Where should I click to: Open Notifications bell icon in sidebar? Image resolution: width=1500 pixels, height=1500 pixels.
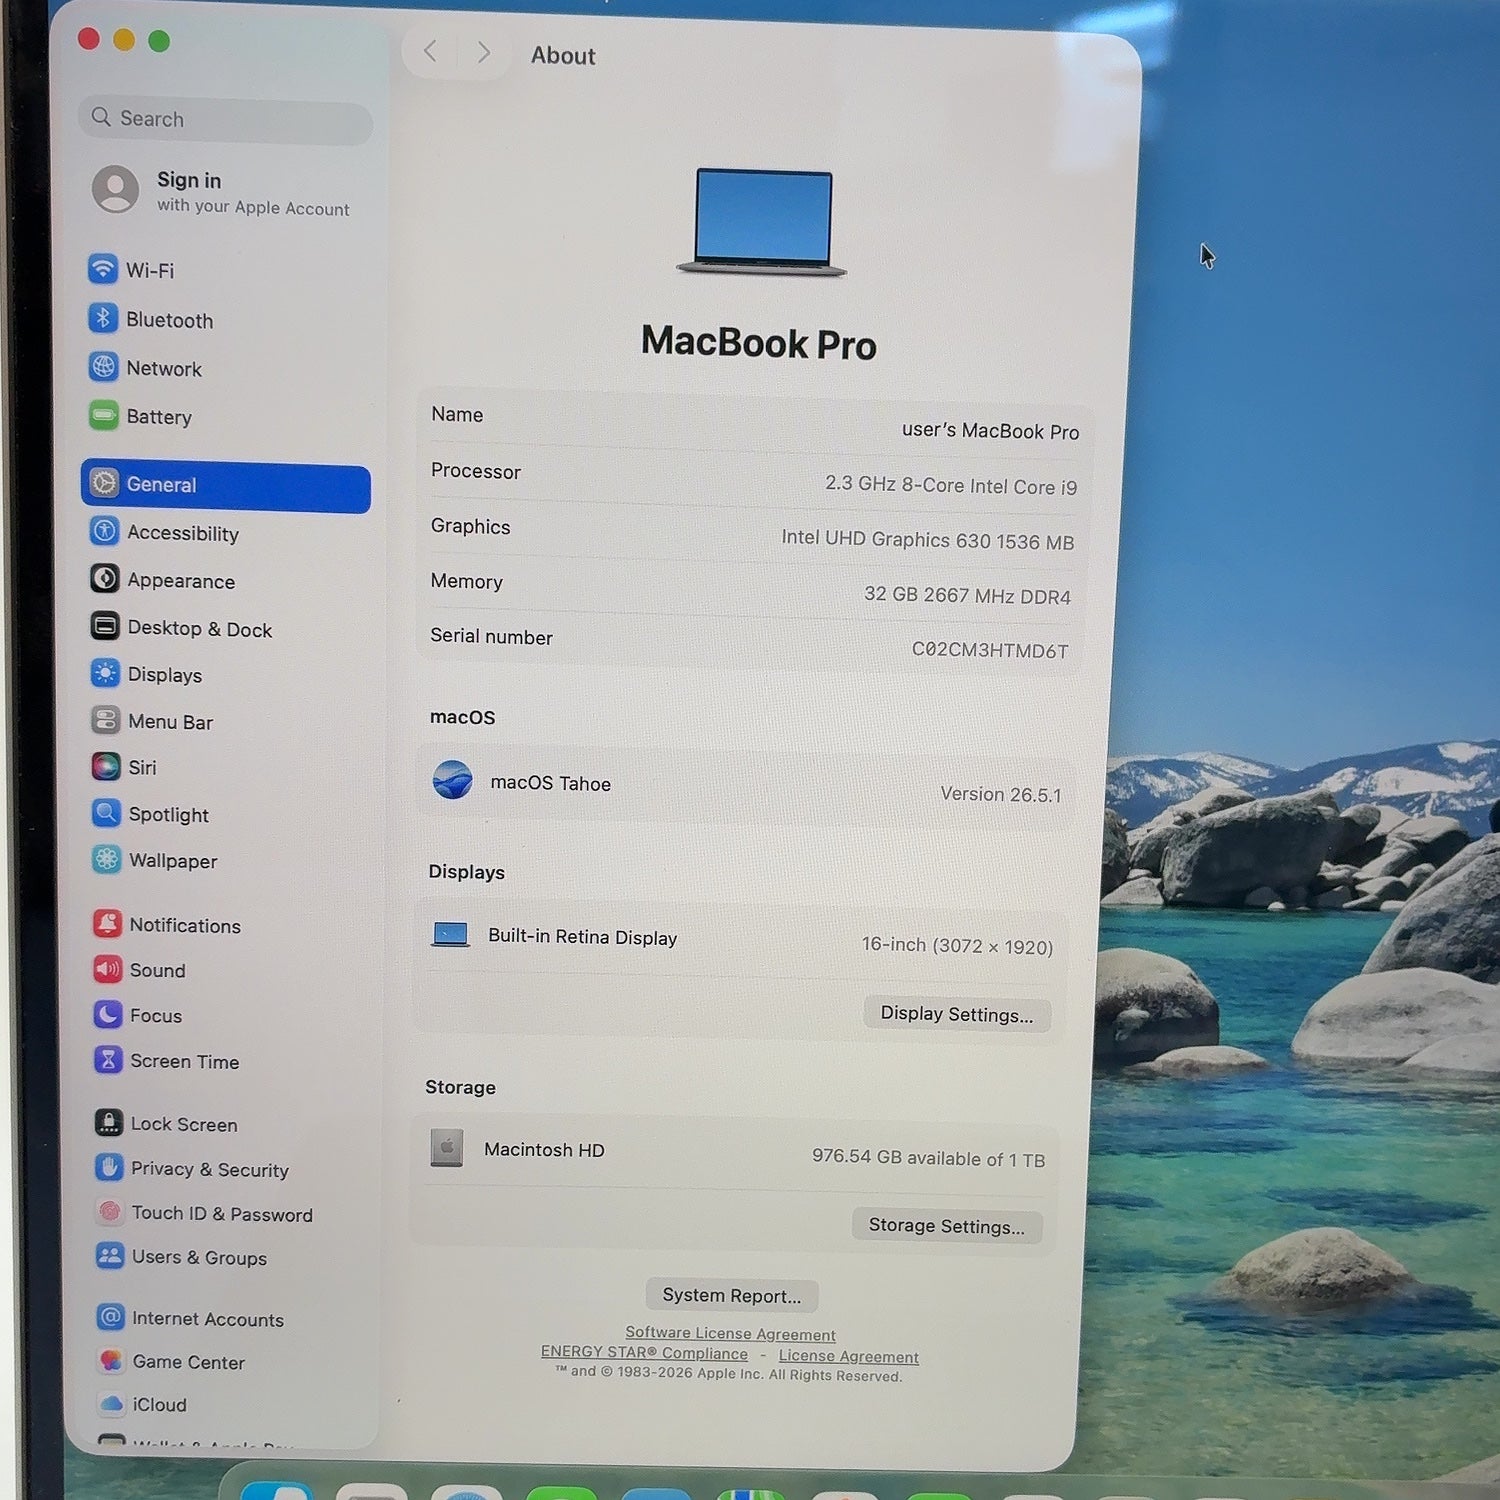click(108, 924)
